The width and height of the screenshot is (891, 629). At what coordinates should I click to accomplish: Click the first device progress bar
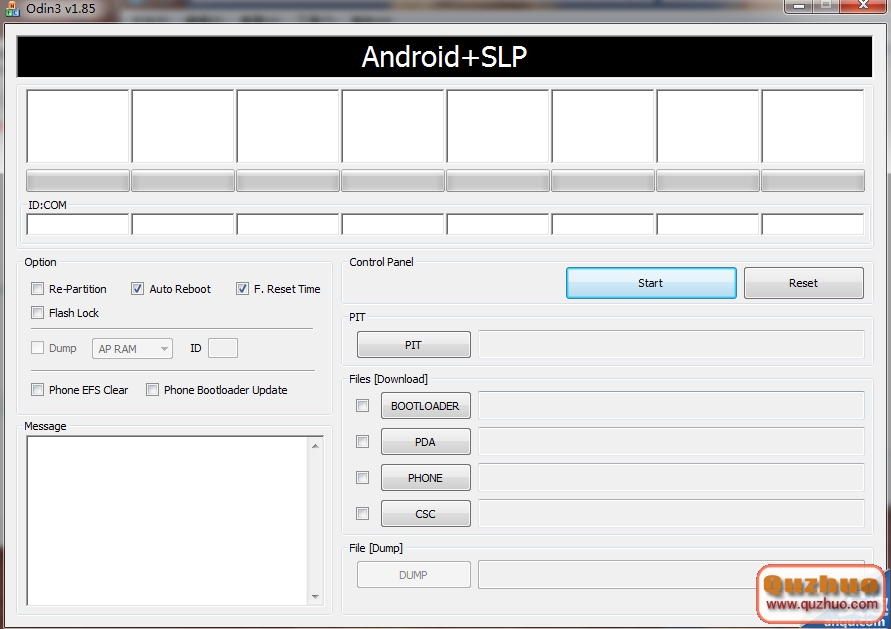pyautogui.click(x=78, y=181)
